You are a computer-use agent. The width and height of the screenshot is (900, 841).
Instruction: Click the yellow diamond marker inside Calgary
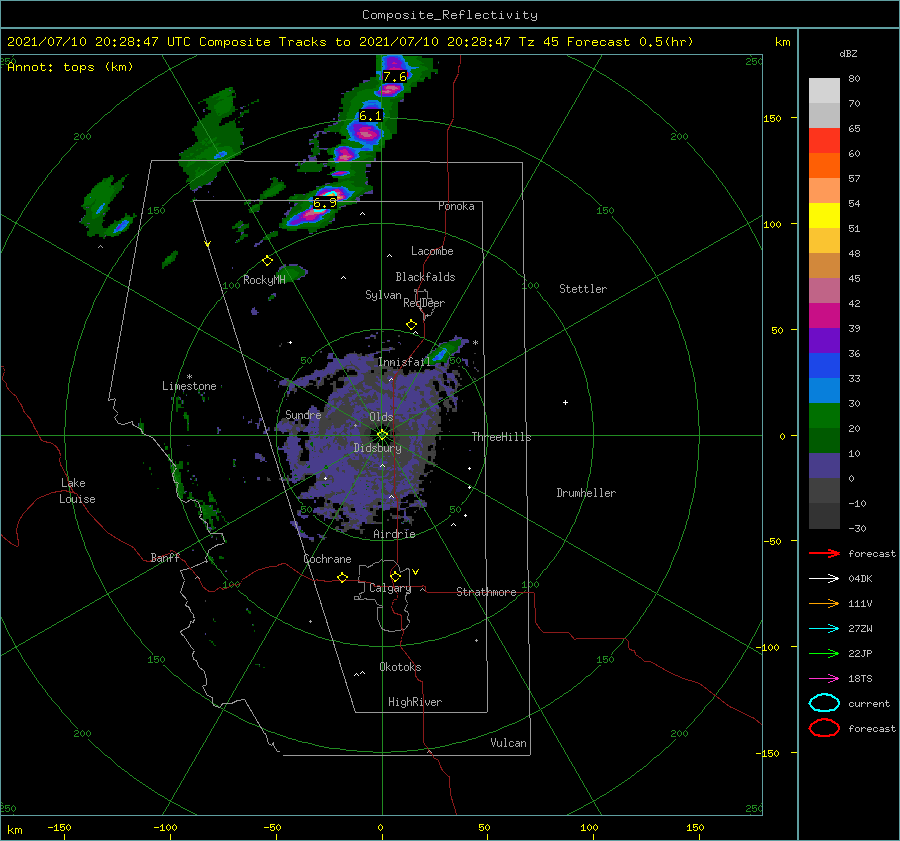pos(395,576)
